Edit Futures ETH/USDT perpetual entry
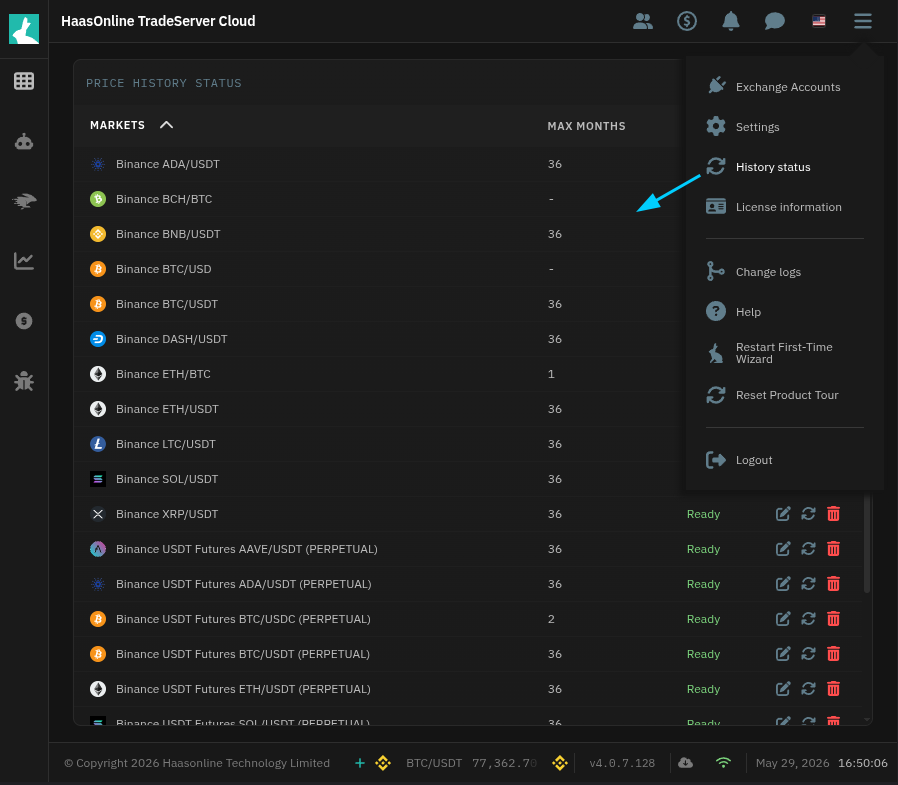The width and height of the screenshot is (898, 785). (x=783, y=689)
